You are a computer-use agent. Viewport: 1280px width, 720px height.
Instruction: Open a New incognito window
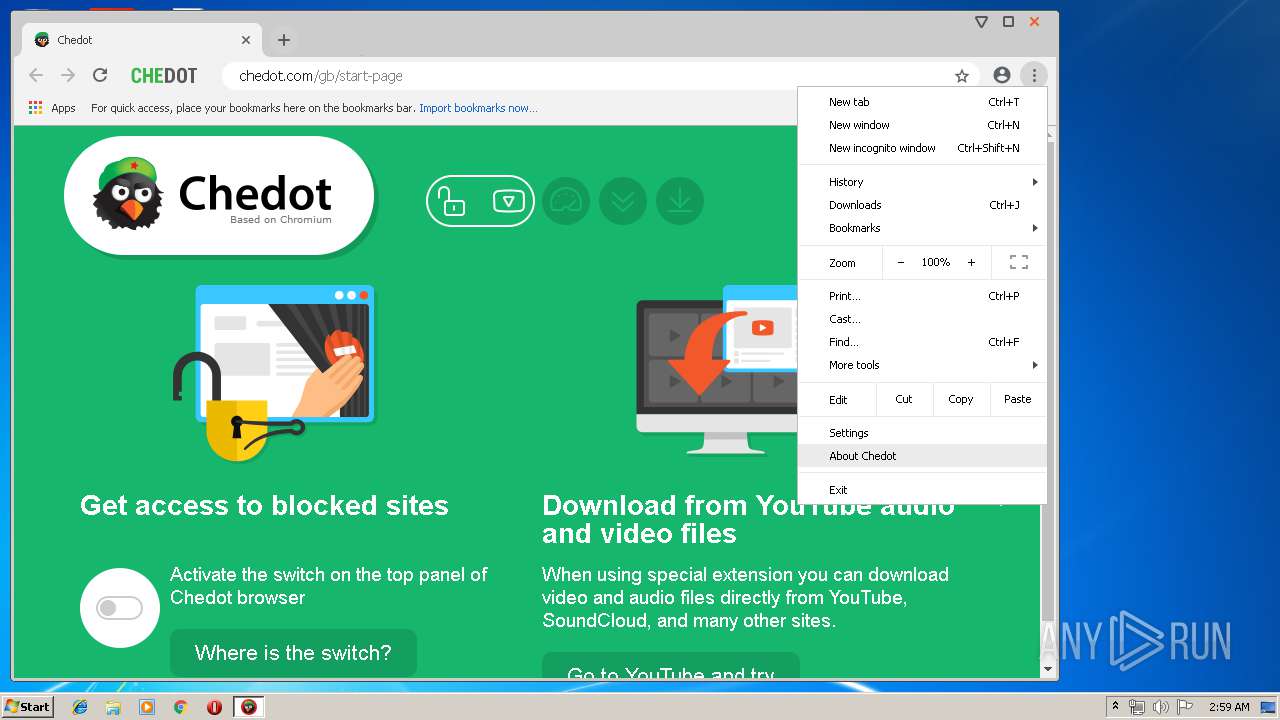(922, 148)
